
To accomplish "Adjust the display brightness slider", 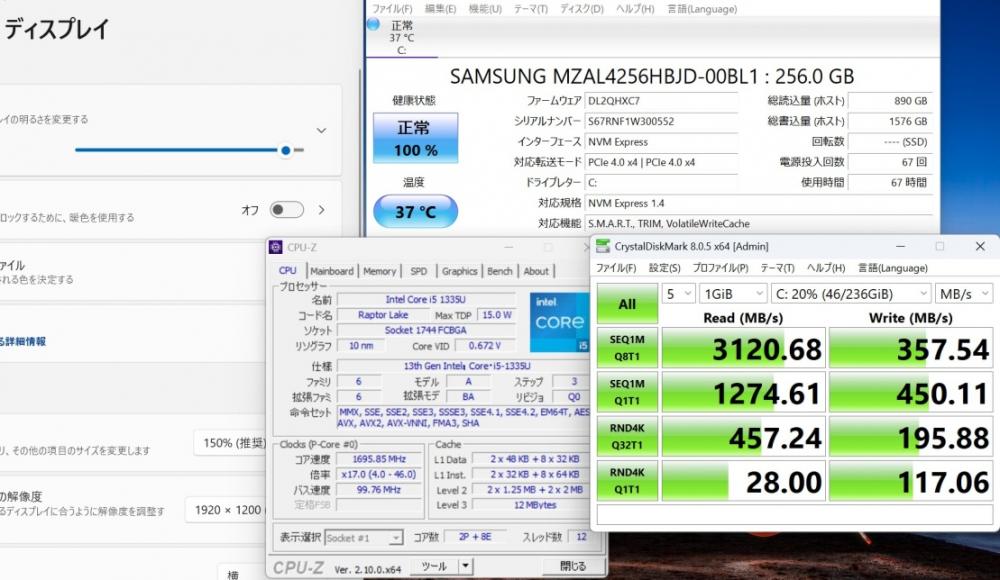I will point(189,150).
